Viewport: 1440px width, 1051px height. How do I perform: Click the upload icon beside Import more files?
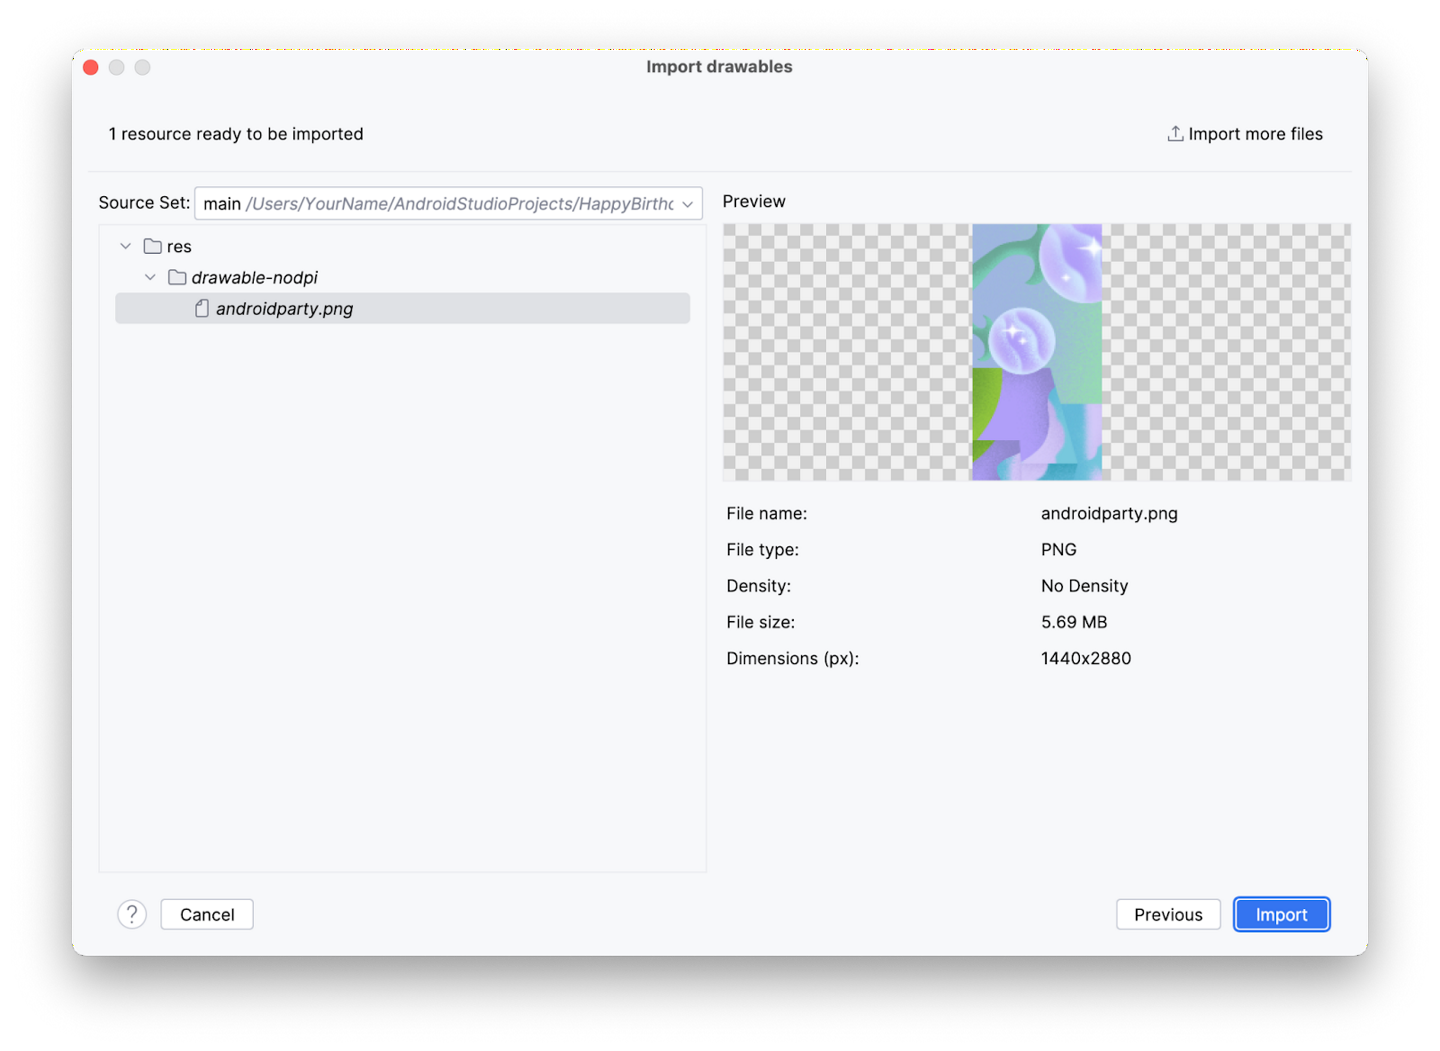tap(1175, 134)
